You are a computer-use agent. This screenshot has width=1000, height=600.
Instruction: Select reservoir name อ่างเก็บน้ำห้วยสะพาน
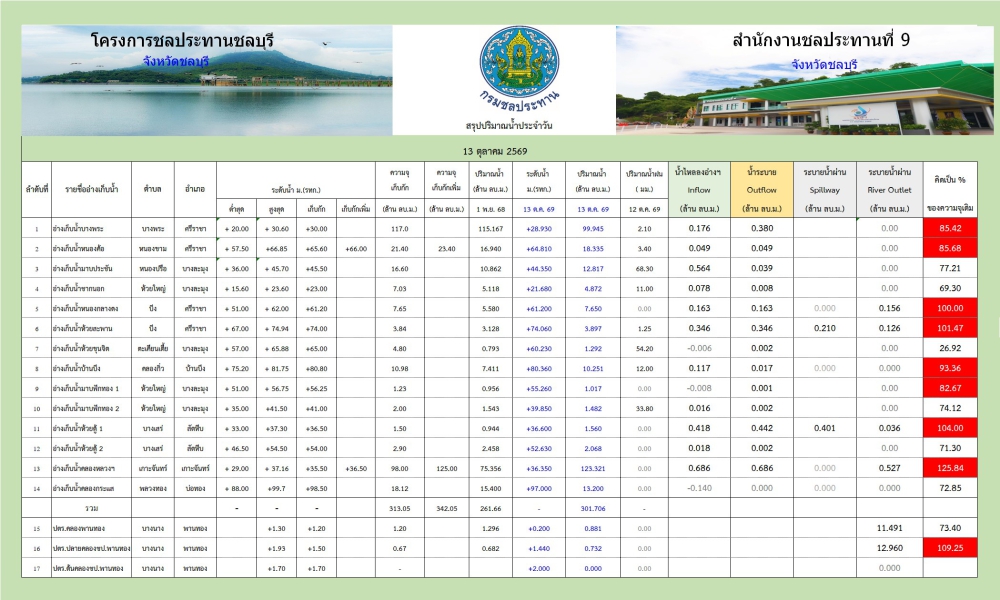point(82,328)
